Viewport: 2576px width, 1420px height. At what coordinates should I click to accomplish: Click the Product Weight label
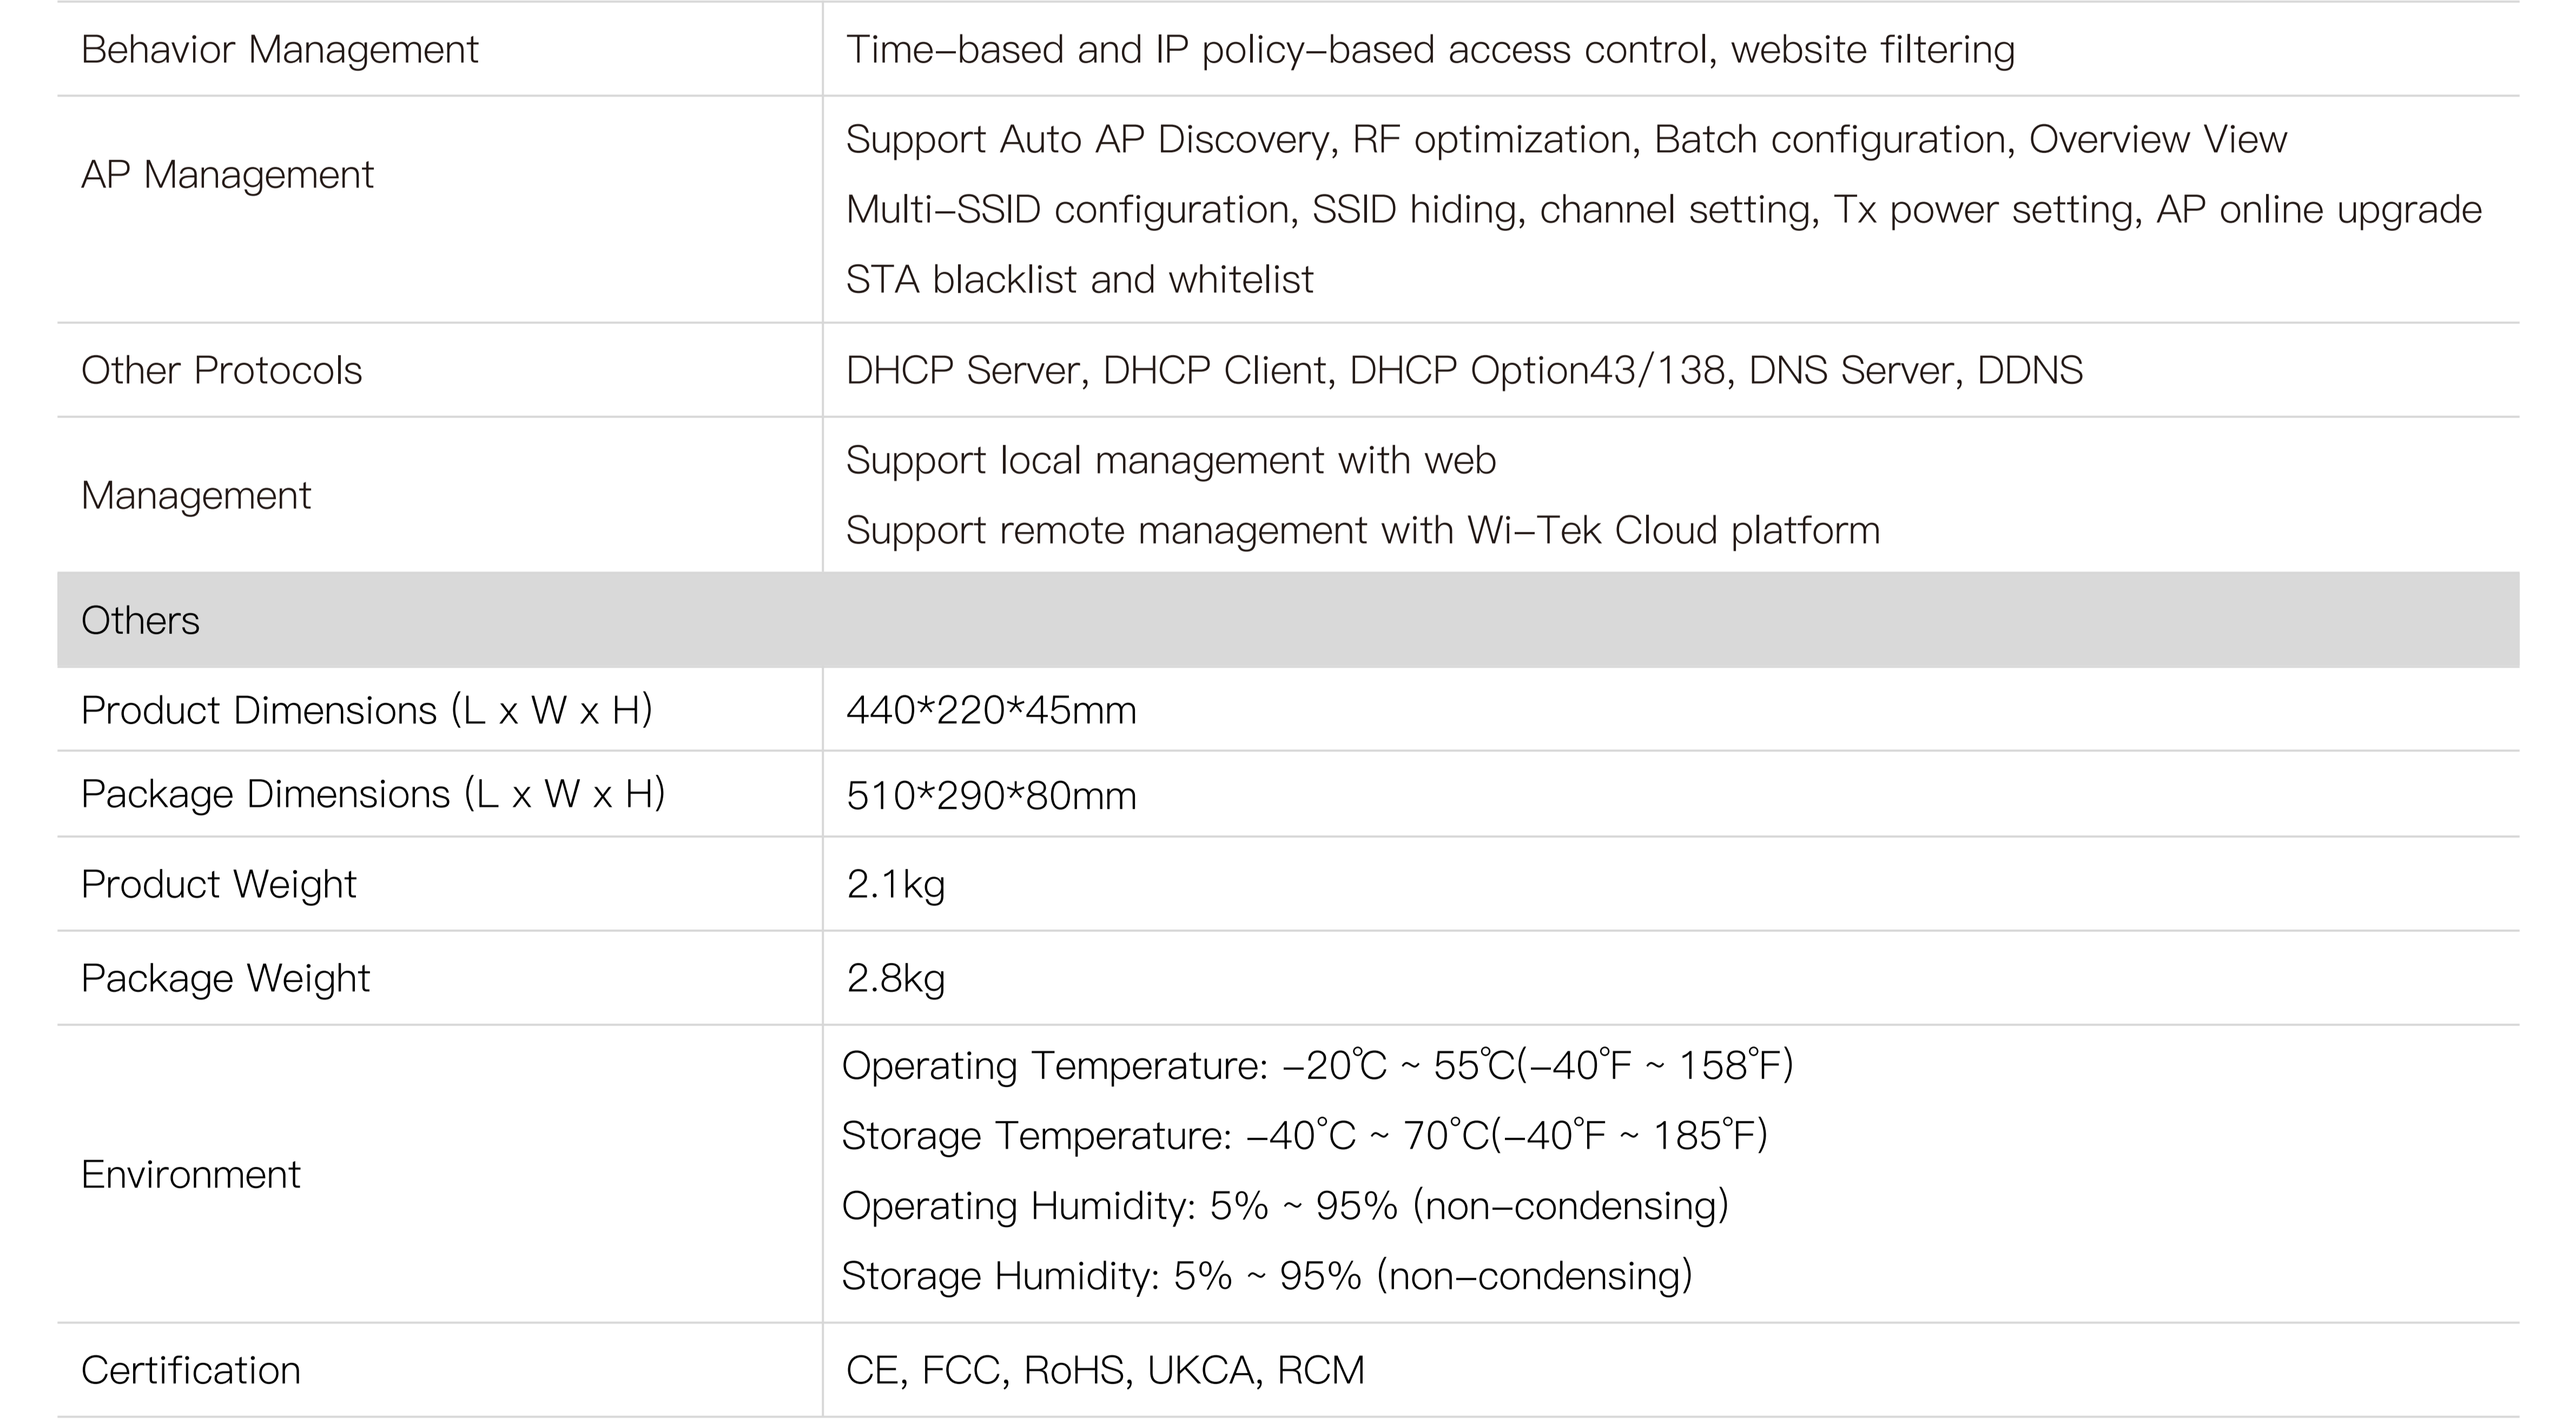[x=218, y=884]
